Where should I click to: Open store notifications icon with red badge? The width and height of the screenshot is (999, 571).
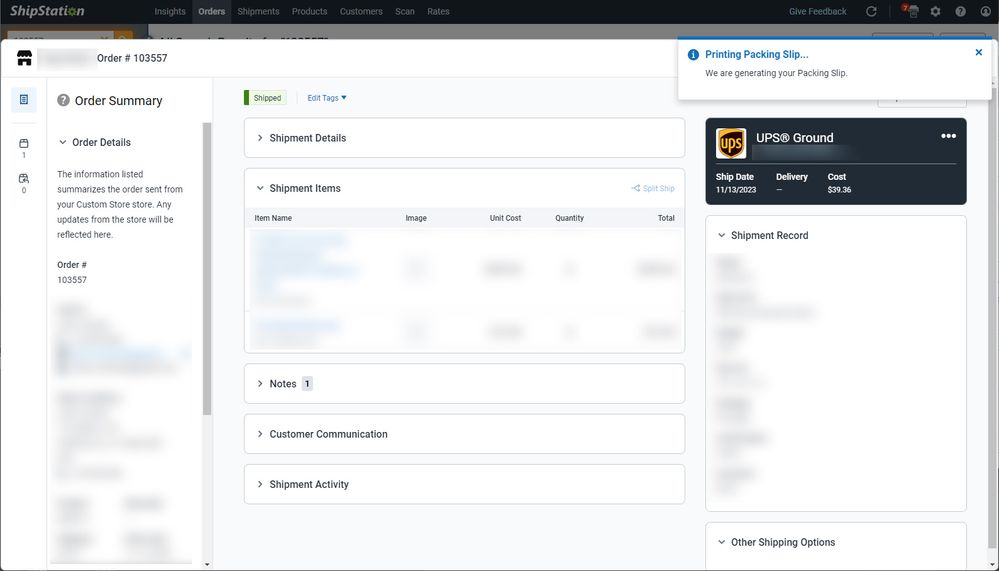pos(911,12)
